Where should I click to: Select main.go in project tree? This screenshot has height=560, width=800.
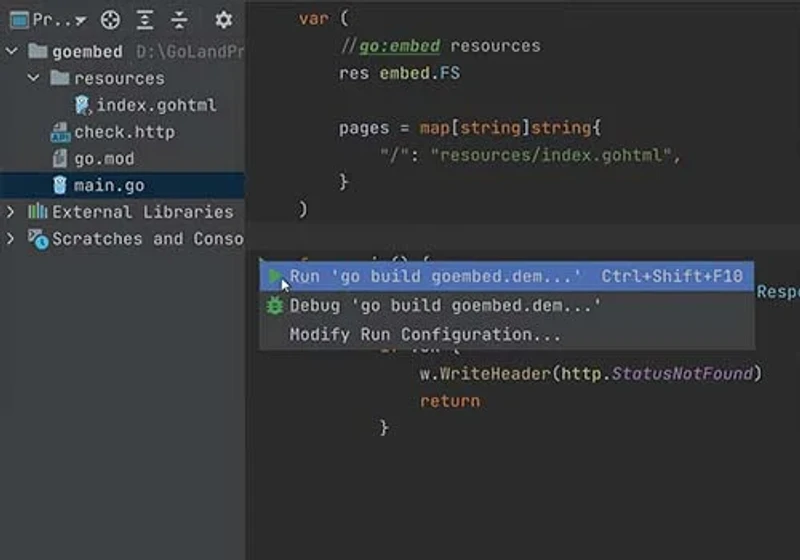(122, 185)
